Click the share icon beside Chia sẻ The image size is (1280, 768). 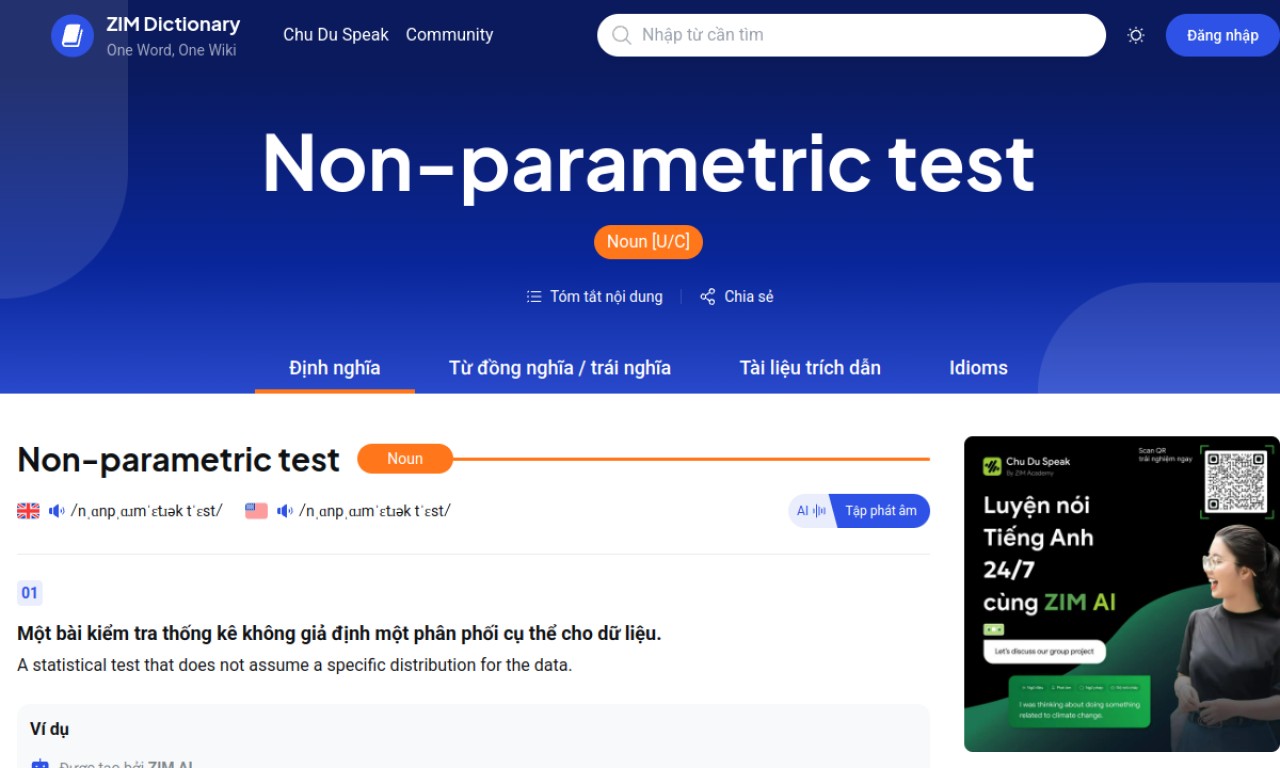[708, 297]
